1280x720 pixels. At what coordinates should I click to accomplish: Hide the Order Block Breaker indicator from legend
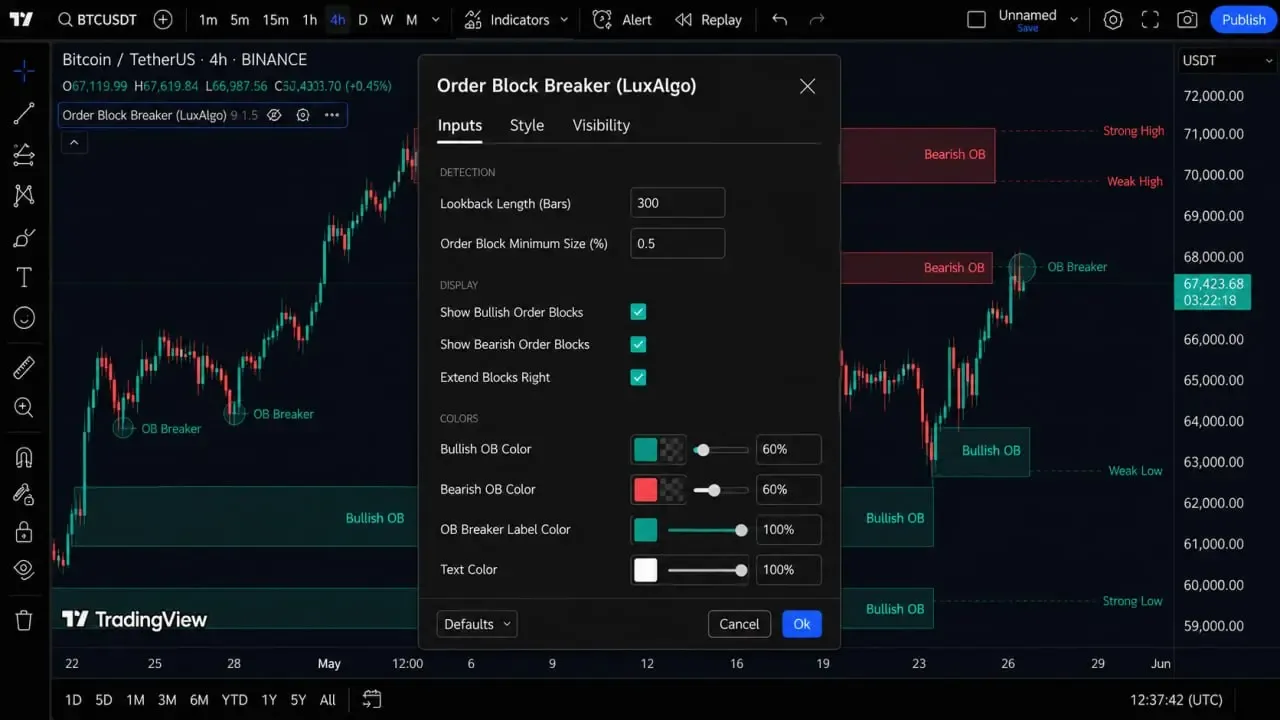[x=274, y=115]
